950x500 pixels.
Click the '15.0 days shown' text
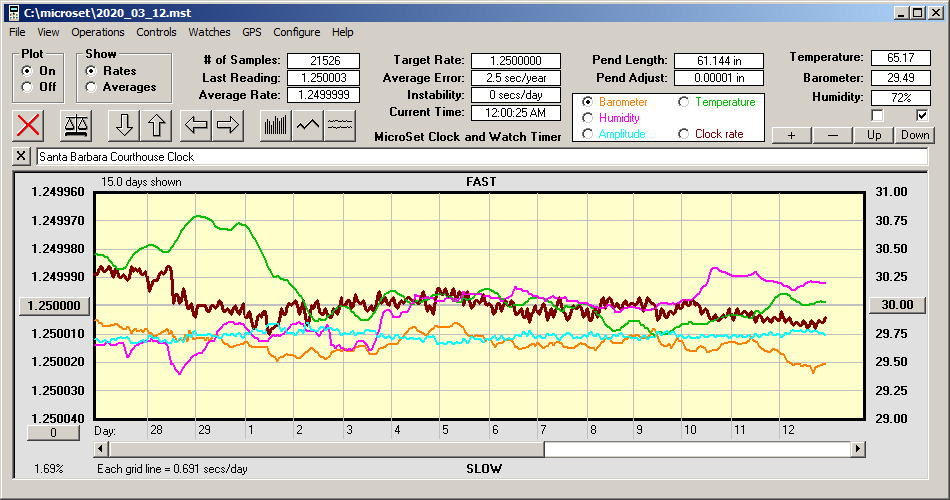pyautogui.click(x=141, y=182)
